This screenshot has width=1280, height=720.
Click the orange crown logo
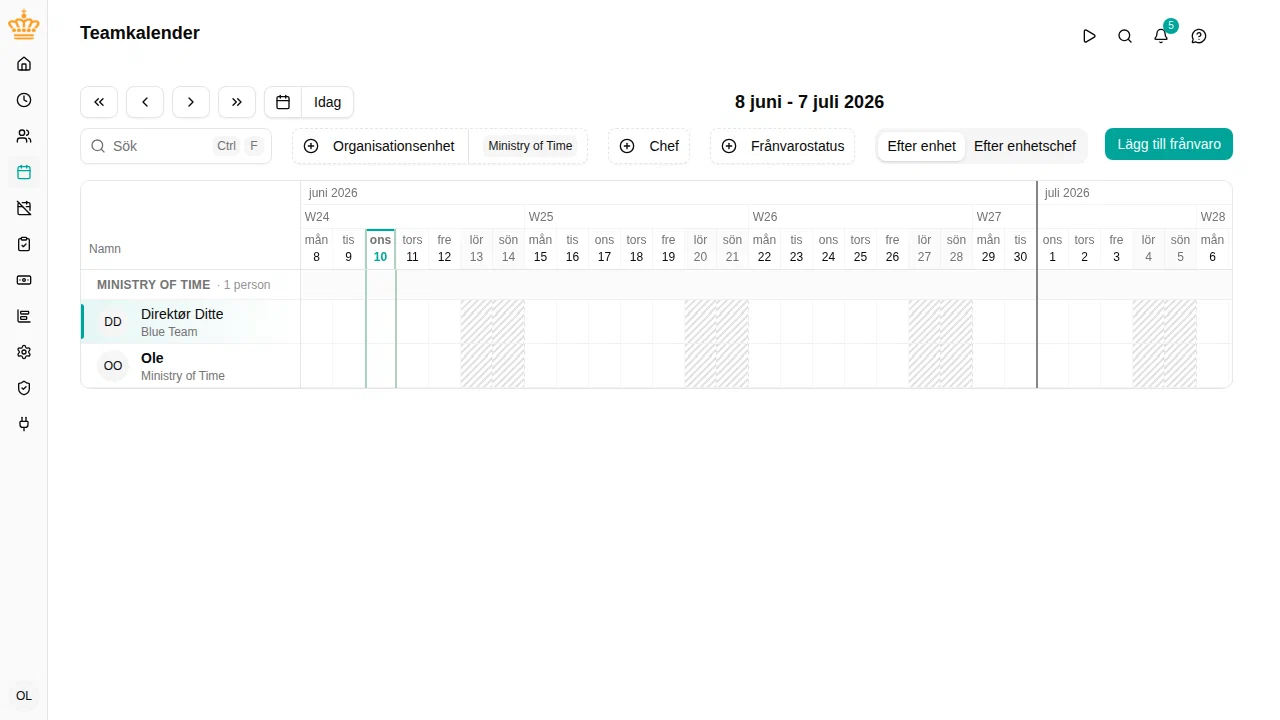[x=24, y=27]
